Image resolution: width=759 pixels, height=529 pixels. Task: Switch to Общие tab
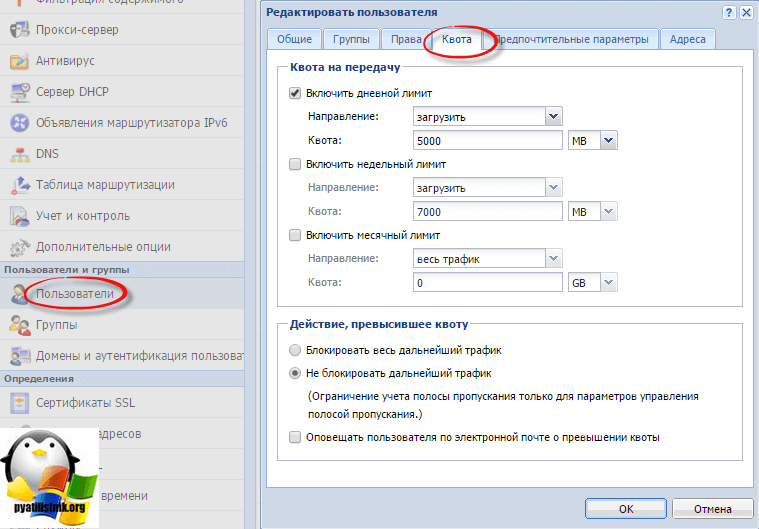tap(294, 39)
